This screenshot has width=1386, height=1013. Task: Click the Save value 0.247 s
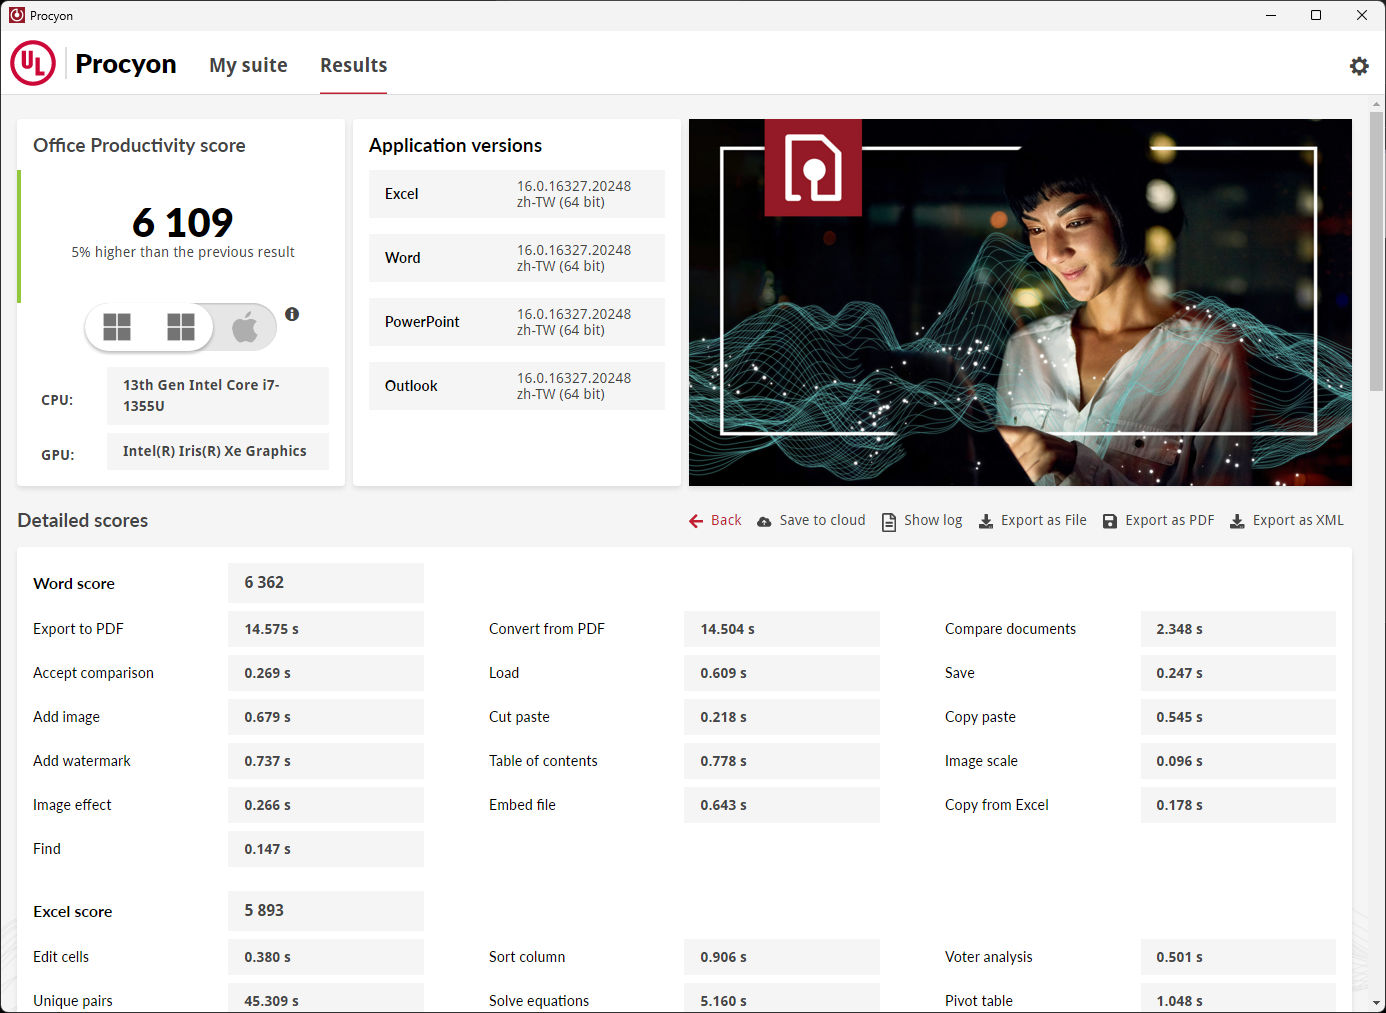tap(1238, 673)
